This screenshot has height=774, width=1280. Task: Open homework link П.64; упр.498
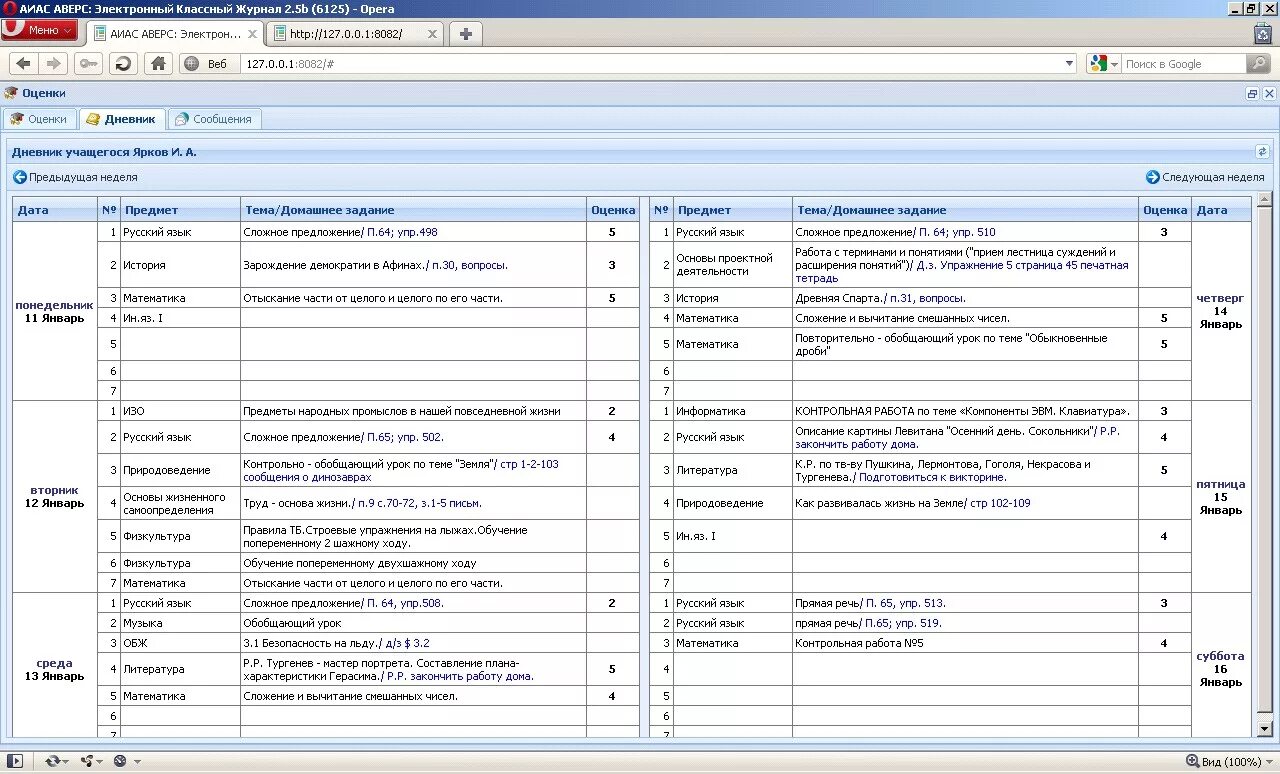(402, 232)
